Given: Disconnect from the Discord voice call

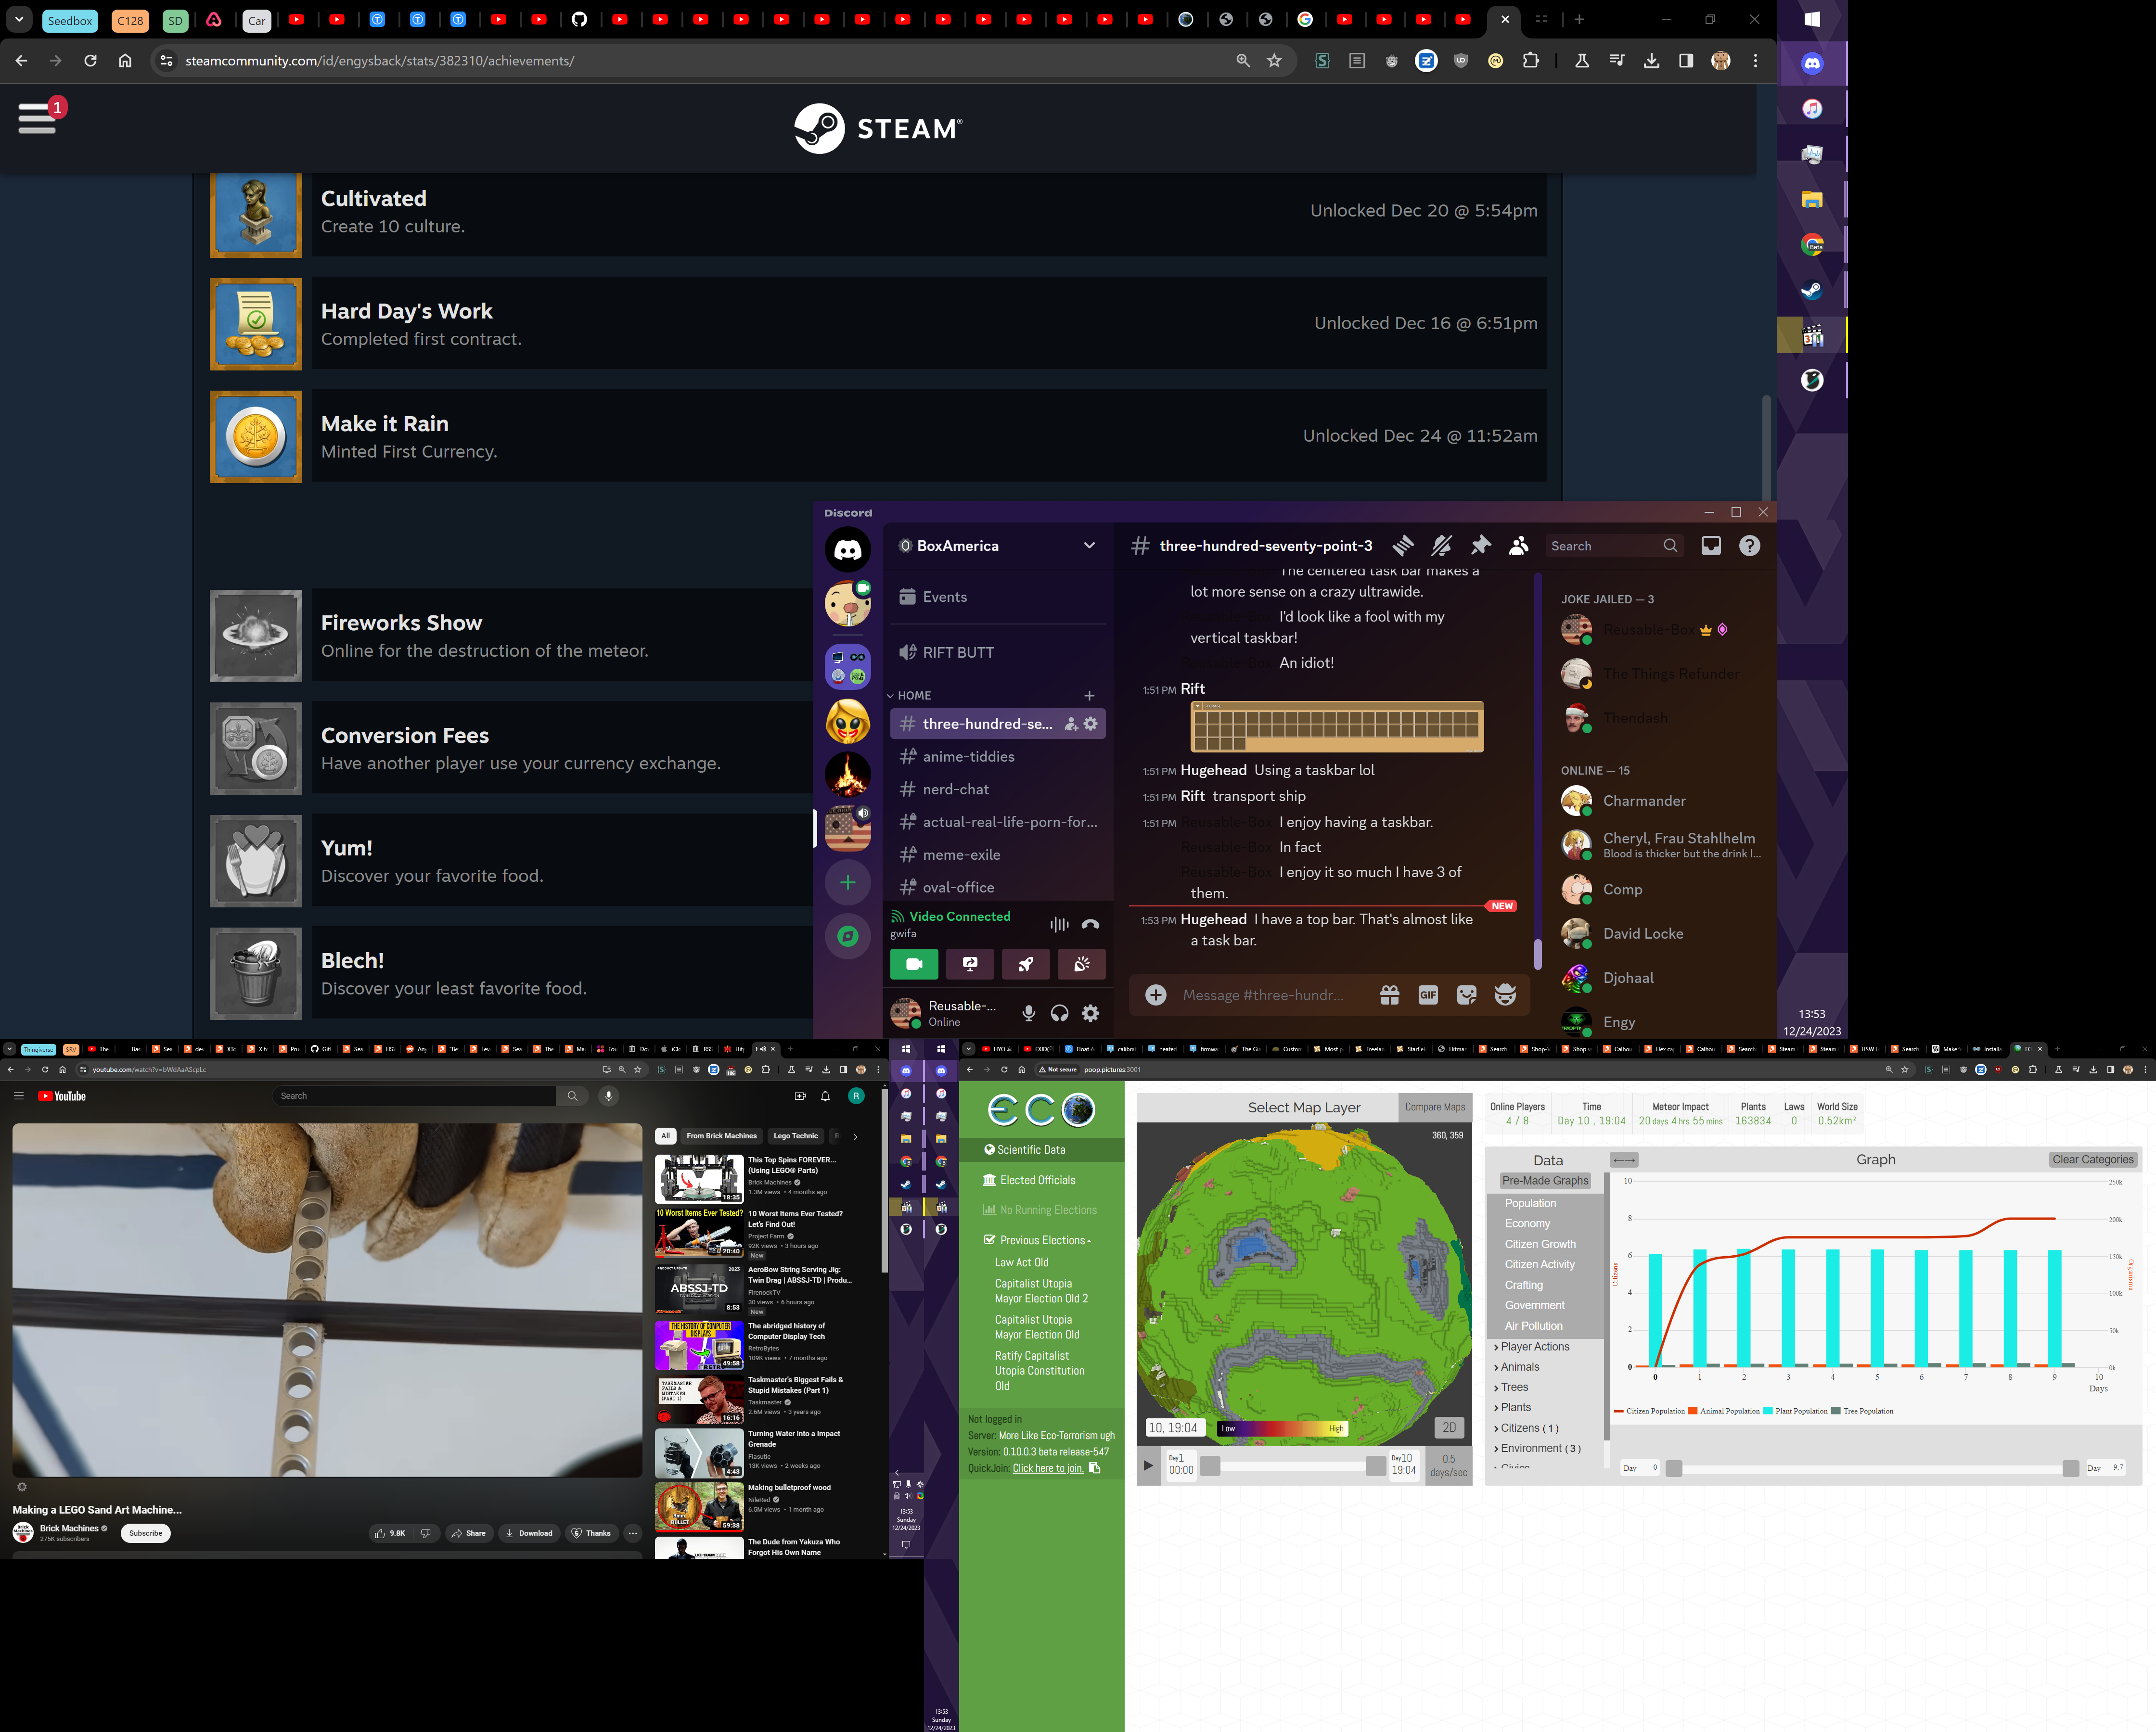Looking at the screenshot, I should pyautogui.click(x=1091, y=924).
